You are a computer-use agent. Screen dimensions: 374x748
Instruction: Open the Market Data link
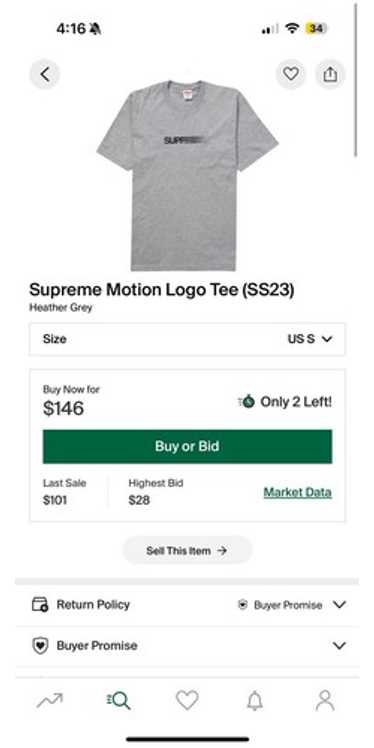(298, 492)
